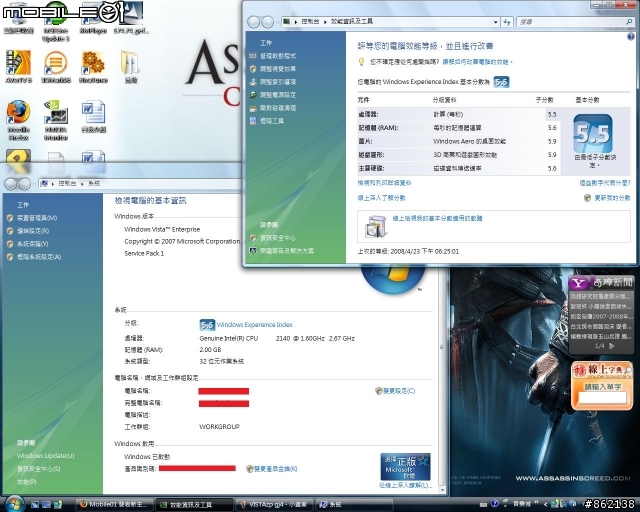
Task: Click 這些數字代表什麼? link
Action: click(605, 183)
